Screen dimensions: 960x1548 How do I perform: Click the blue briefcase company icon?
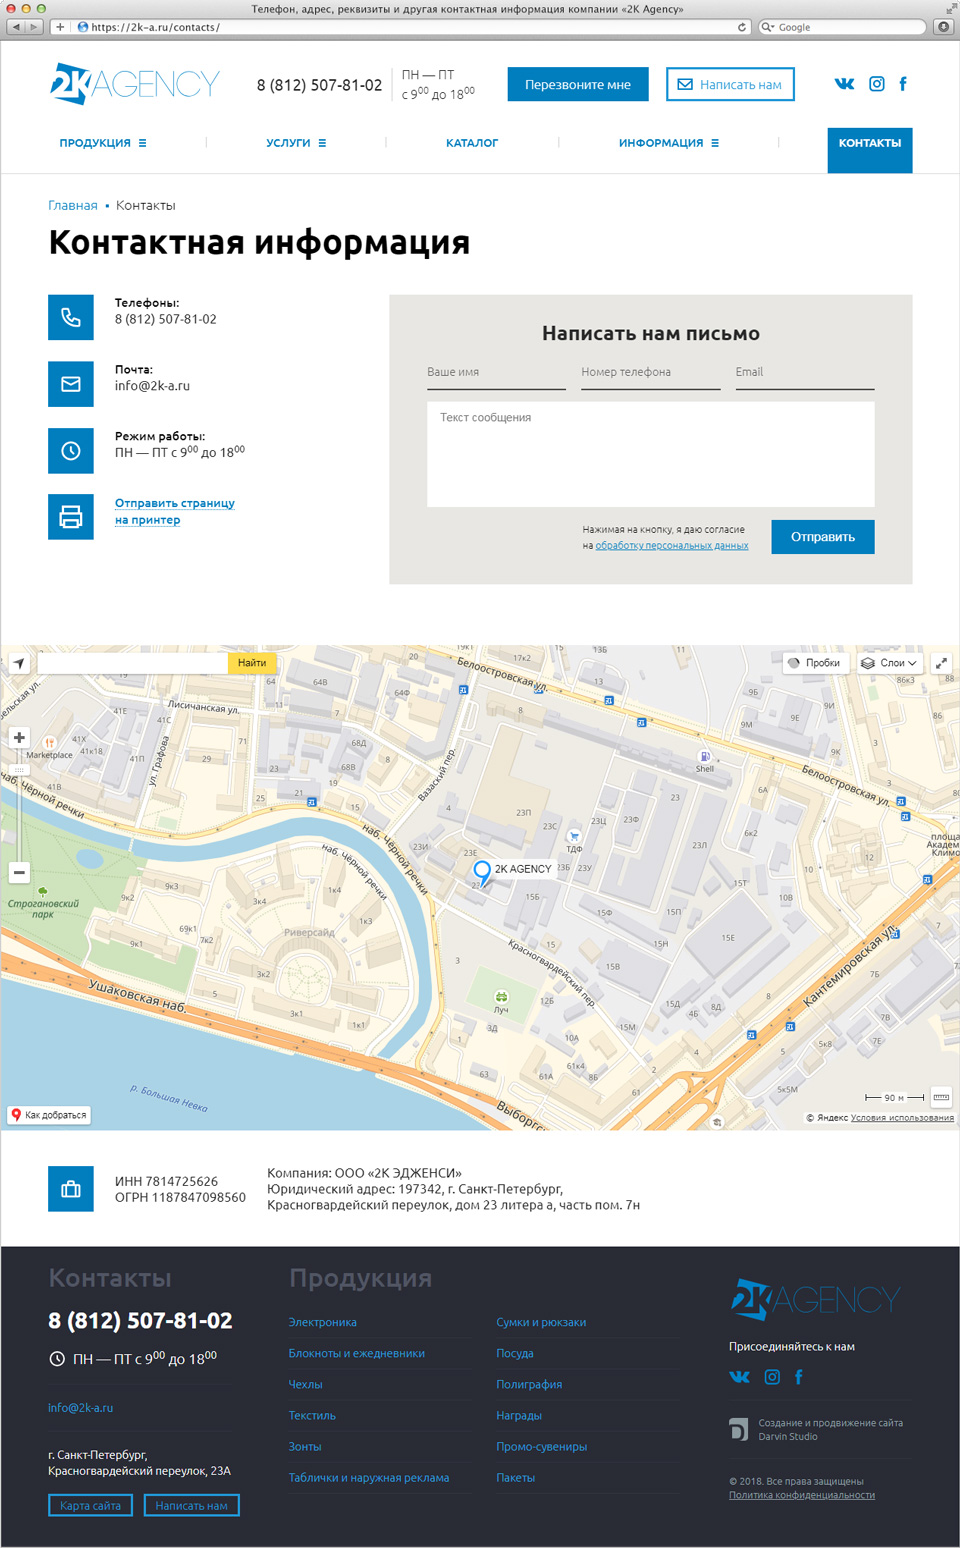[x=71, y=1189]
